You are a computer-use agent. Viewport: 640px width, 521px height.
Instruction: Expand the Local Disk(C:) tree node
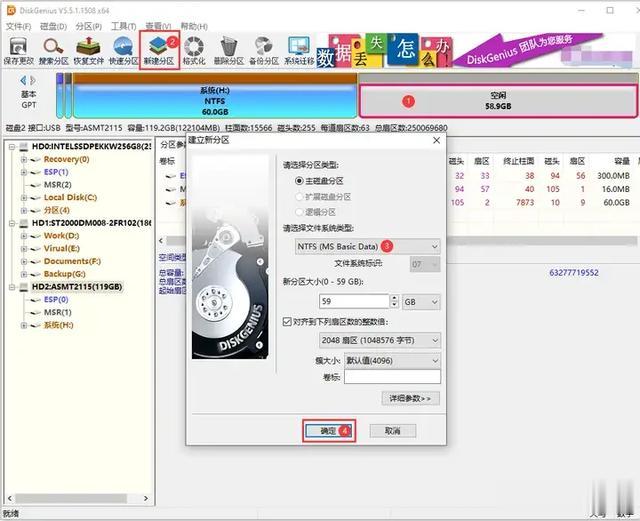(24, 198)
